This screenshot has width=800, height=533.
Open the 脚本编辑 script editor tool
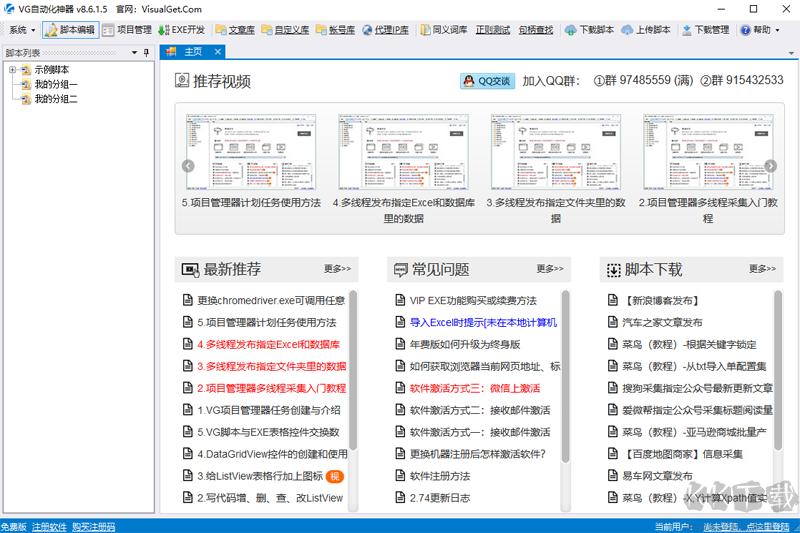point(70,30)
